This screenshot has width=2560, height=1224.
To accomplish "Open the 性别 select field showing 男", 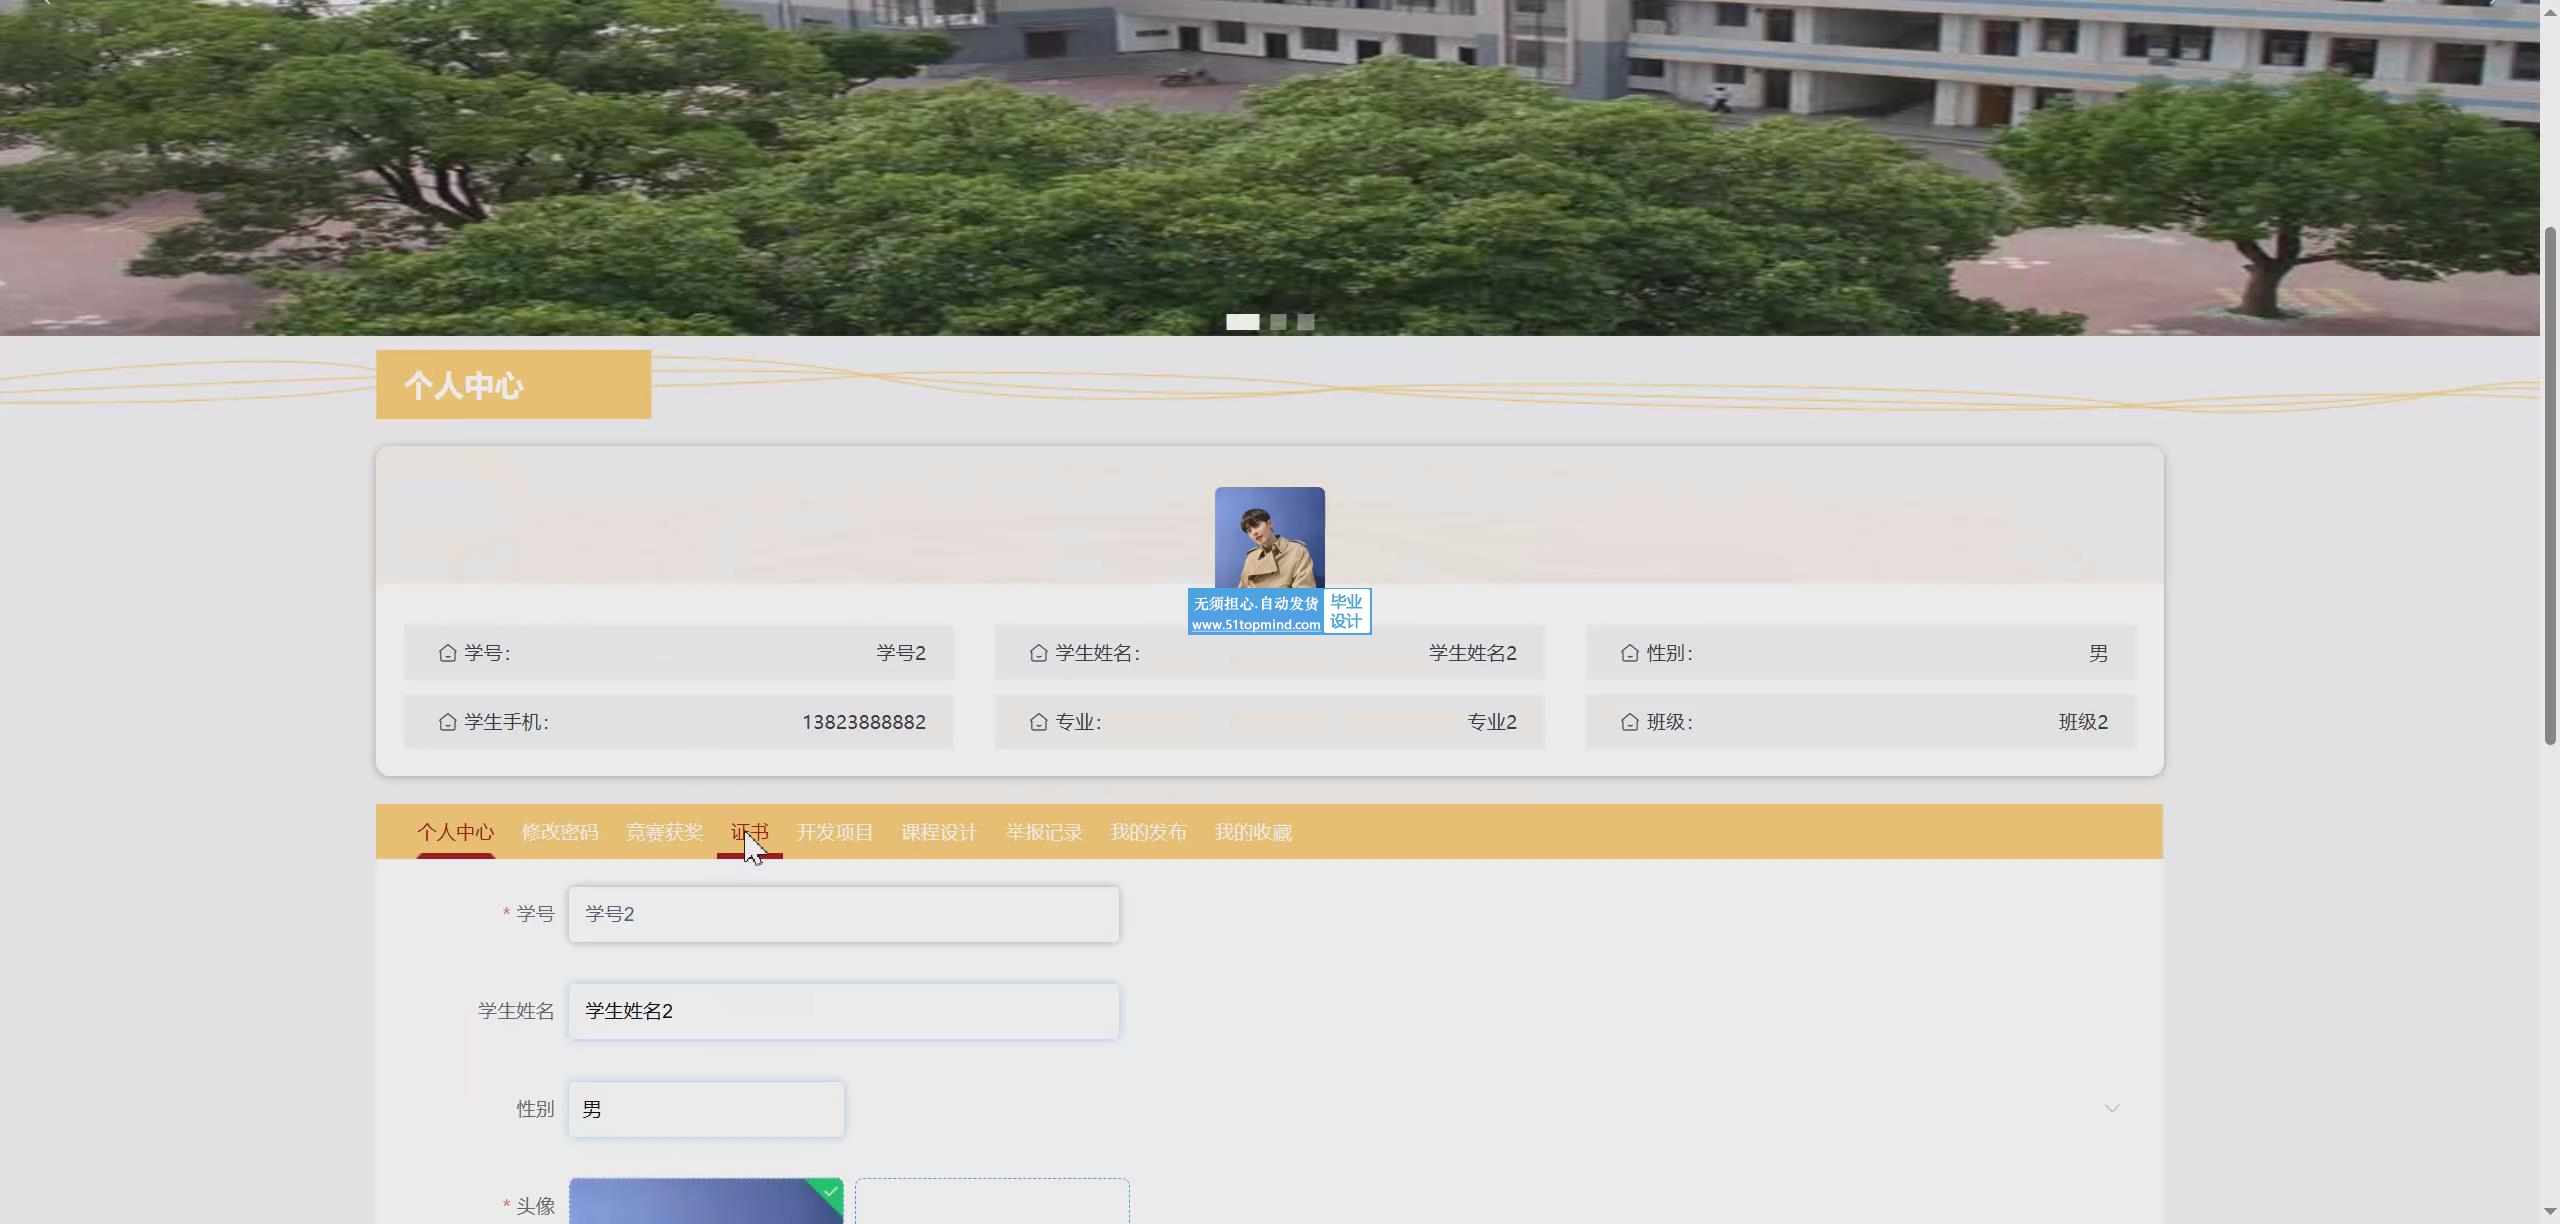I will [x=706, y=1109].
